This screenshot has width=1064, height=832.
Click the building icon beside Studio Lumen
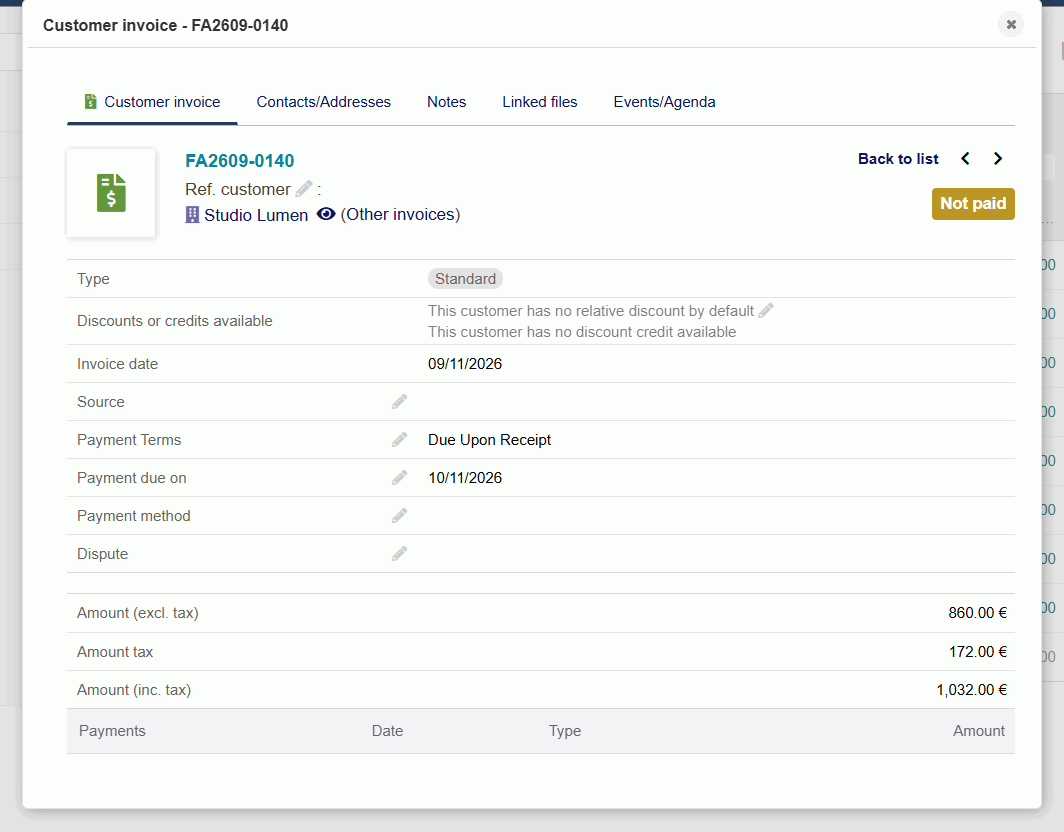tap(193, 215)
